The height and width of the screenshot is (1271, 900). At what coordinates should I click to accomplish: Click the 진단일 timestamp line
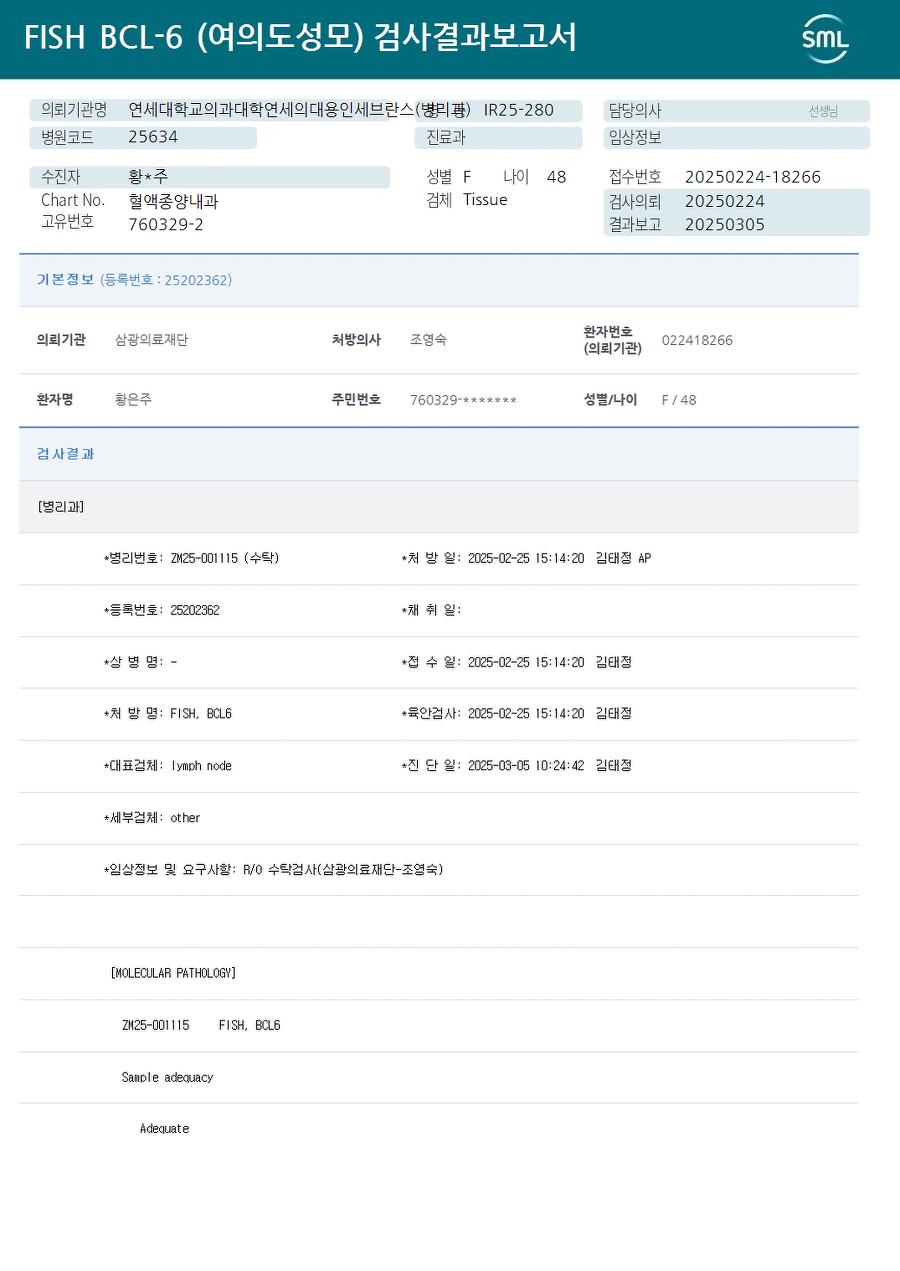516,766
